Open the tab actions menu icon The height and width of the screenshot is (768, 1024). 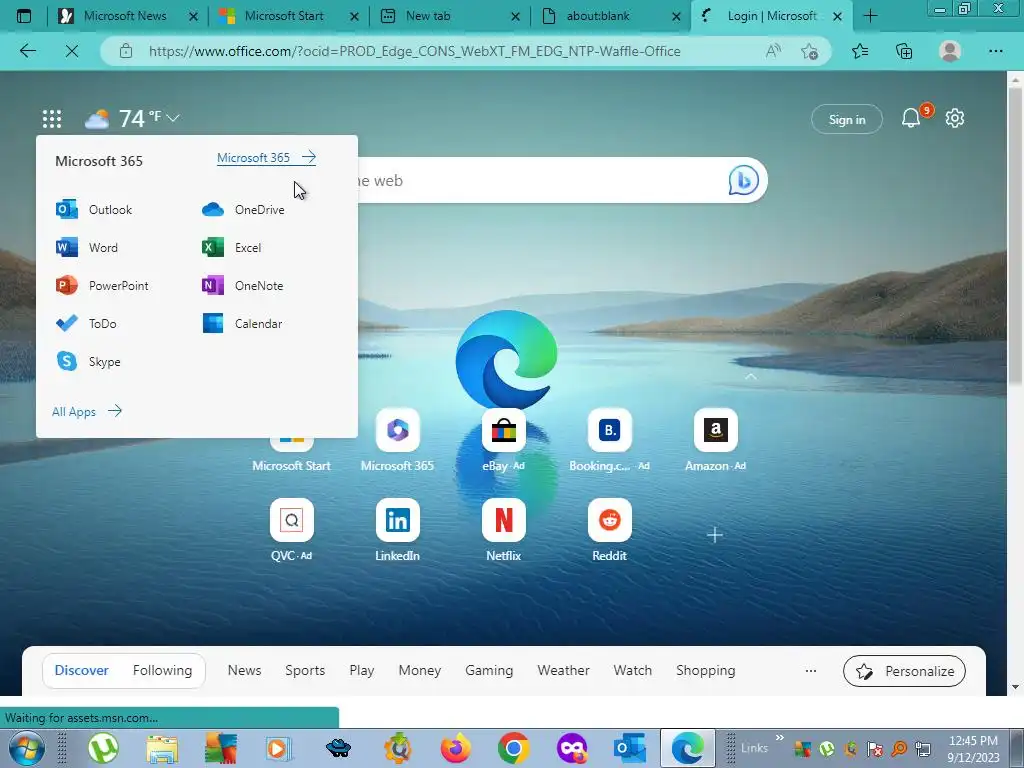coord(24,16)
